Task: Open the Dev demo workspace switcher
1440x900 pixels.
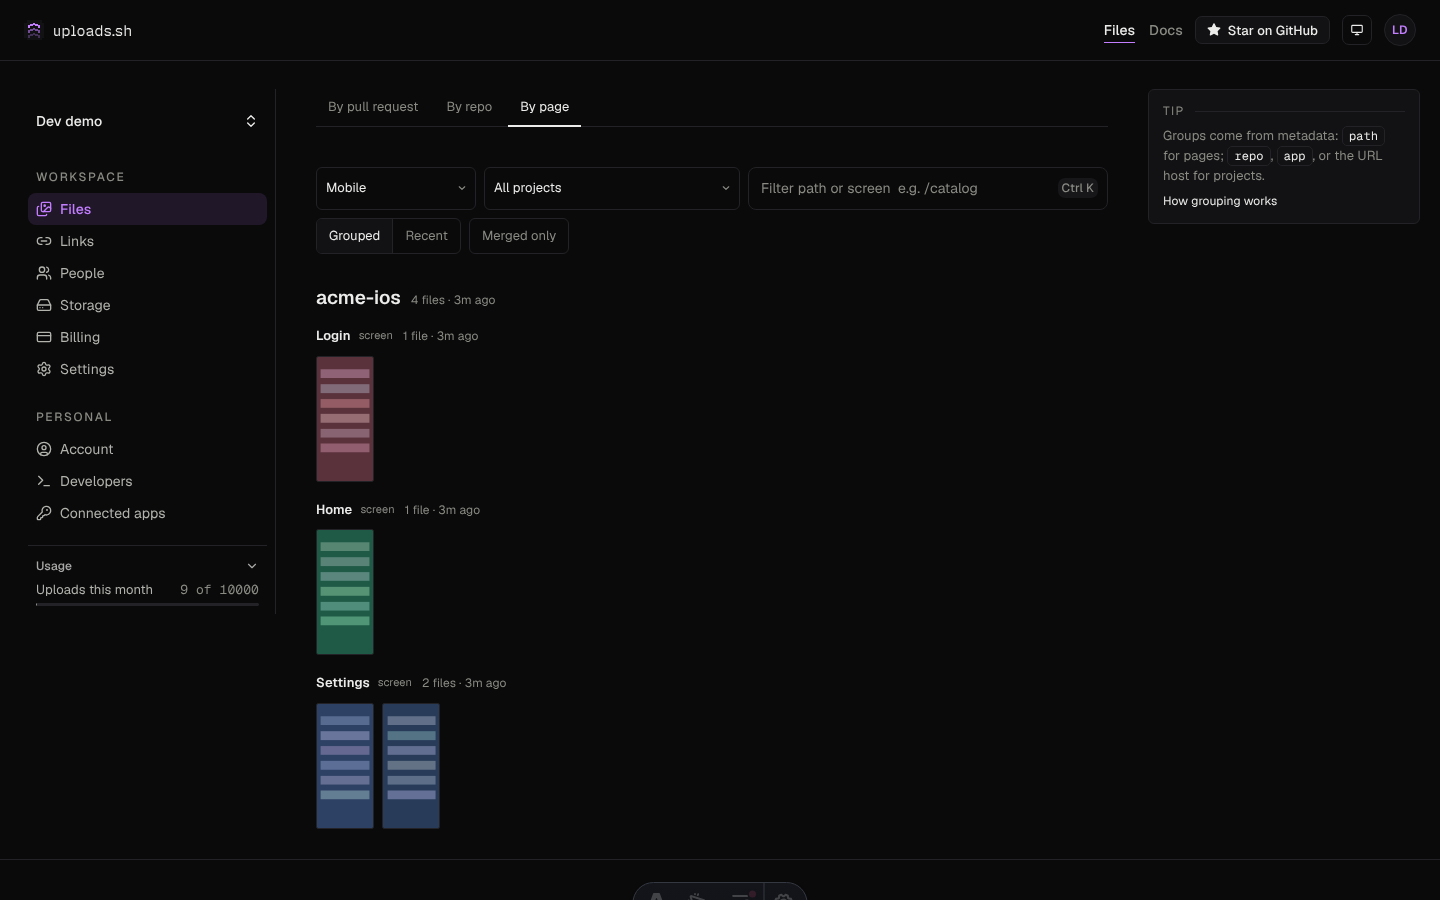Action: (147, 121)
